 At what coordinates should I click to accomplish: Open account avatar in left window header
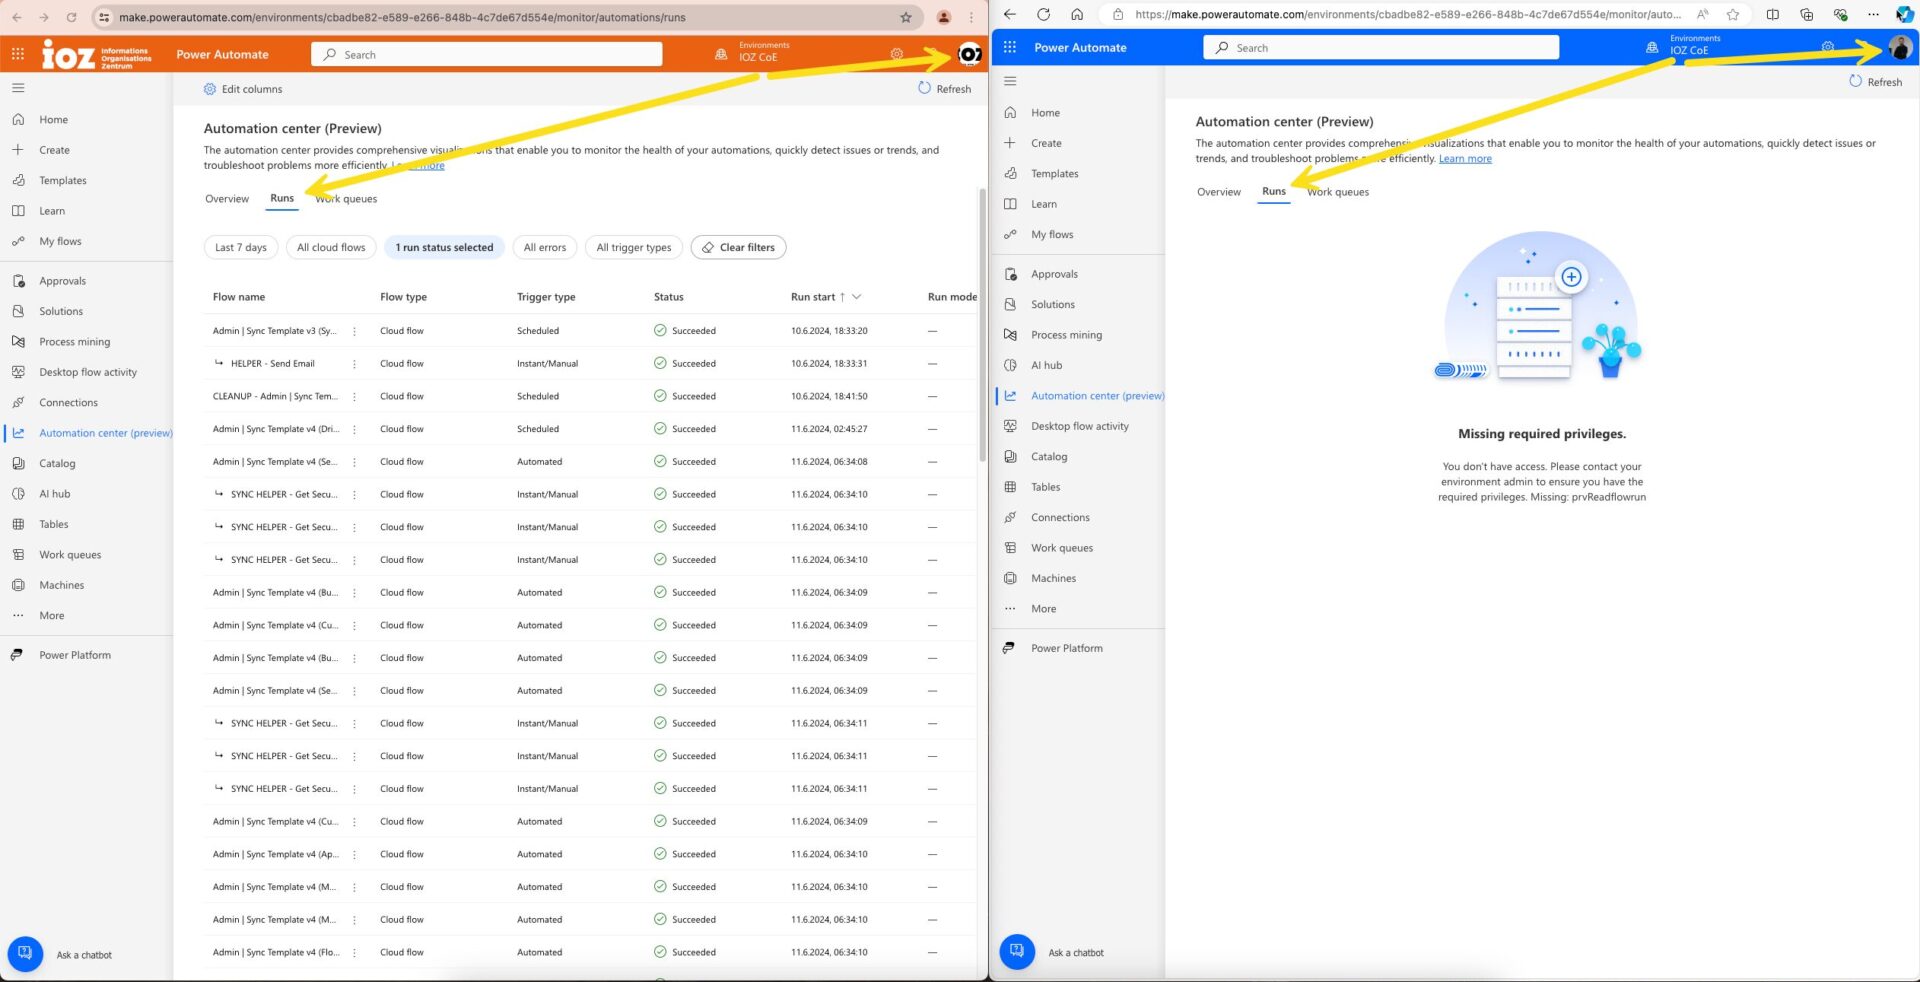point(969,54)
